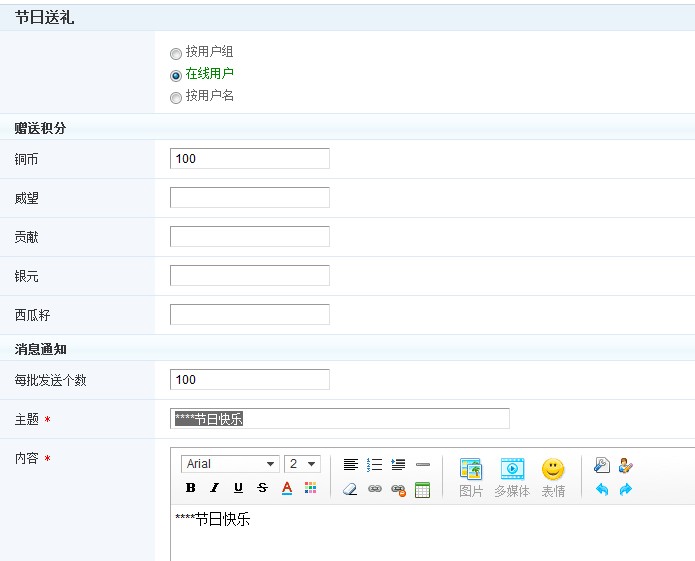Click the 每批发送个数 input field
The image size is (695, 561).
[250, 380]
